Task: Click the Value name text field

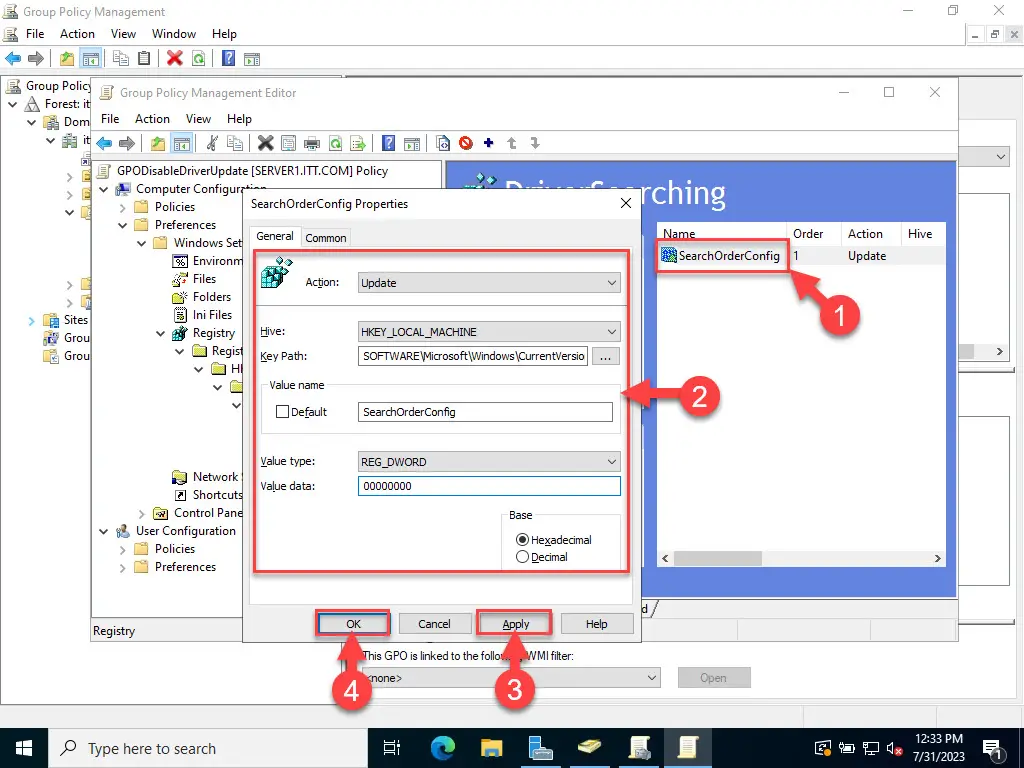Action: (x=485, y=412)
